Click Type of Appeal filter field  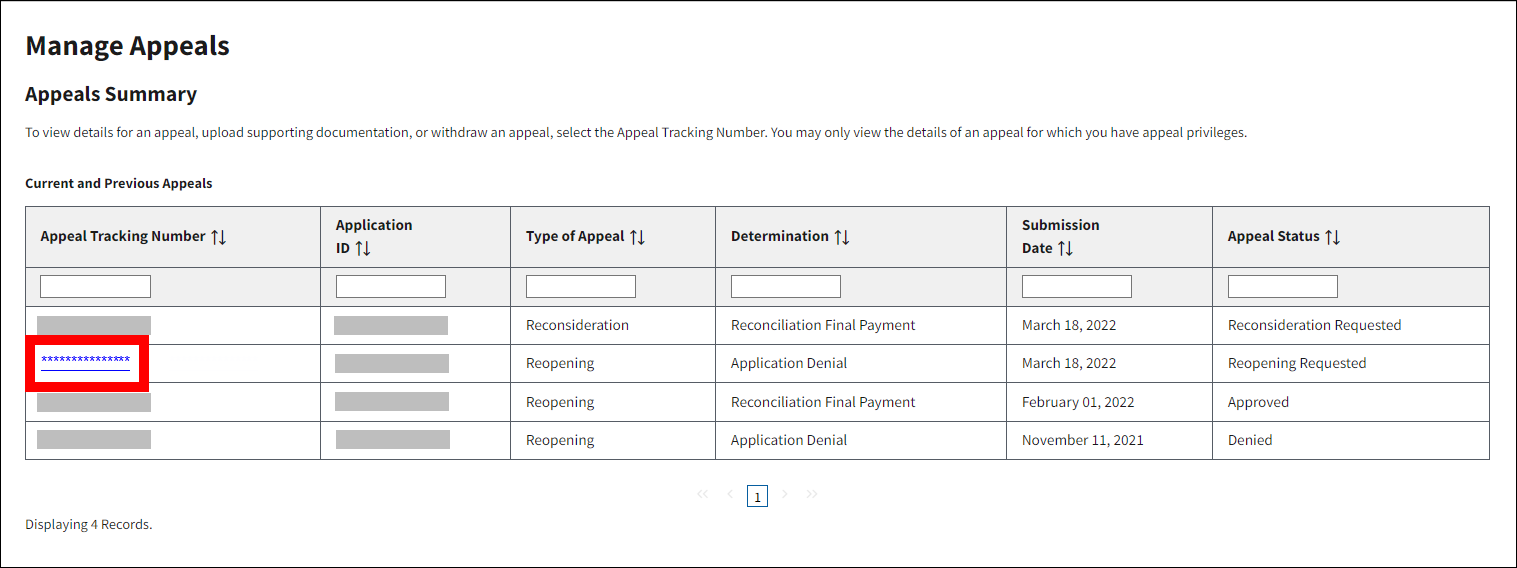(581, 287)
